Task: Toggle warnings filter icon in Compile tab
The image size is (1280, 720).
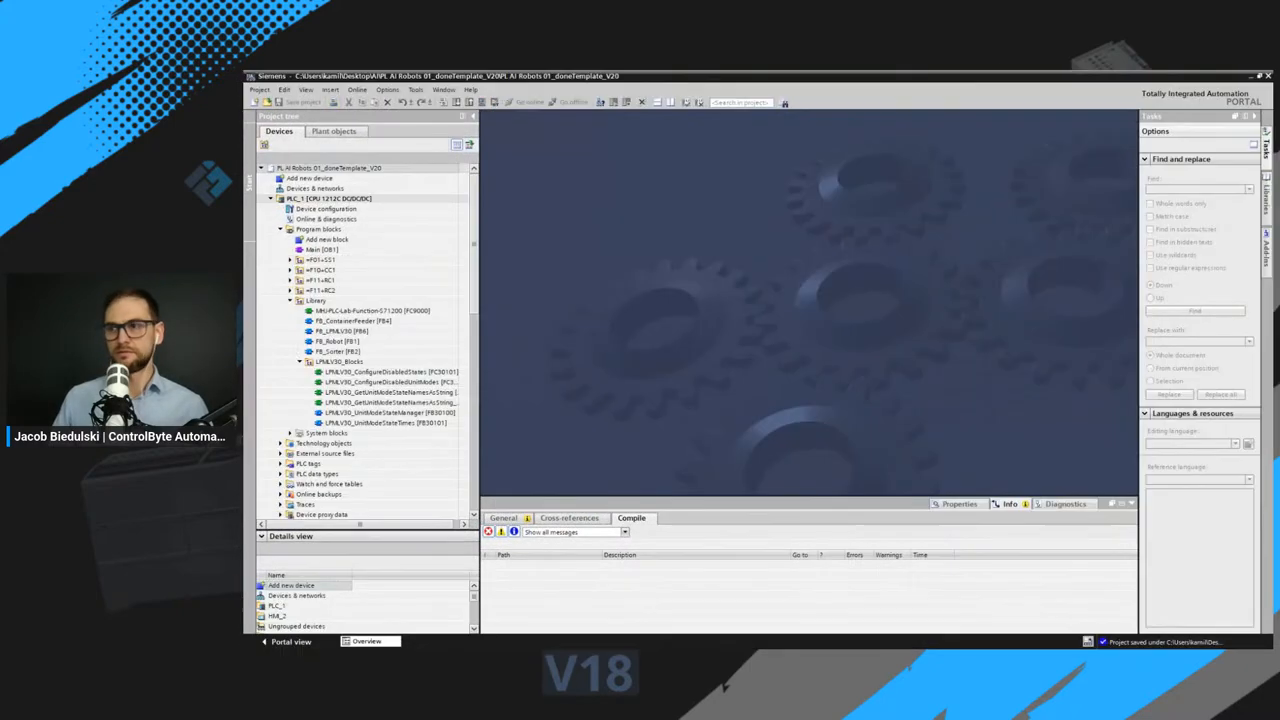Action: click(x=501, y=532)
